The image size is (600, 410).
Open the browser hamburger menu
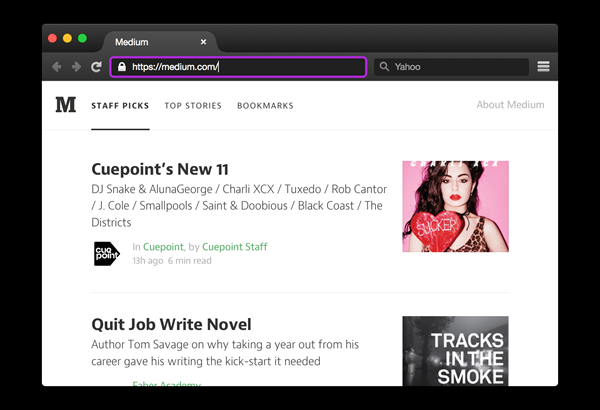pos(543,67)
